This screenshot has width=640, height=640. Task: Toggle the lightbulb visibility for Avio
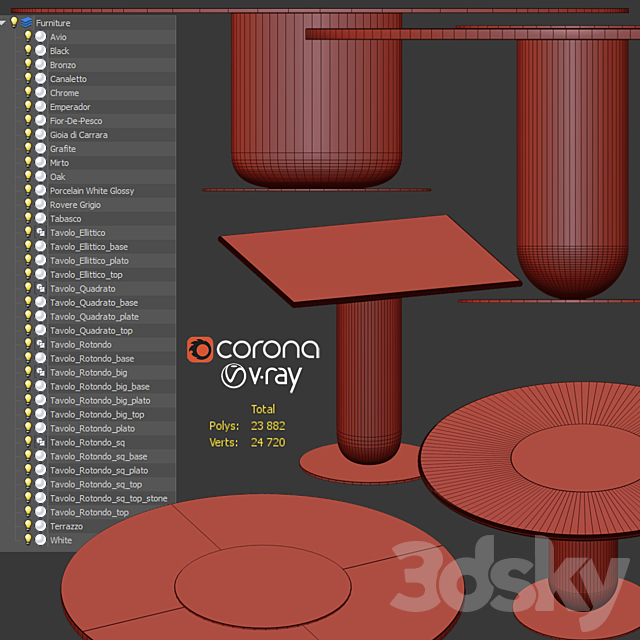(x=28, y=36)
